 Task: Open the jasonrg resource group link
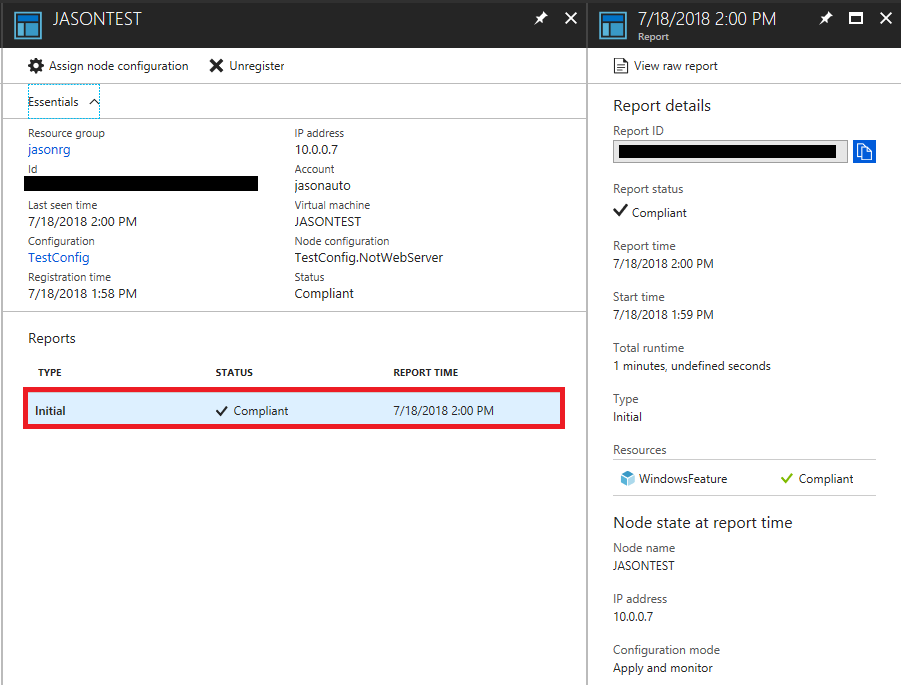tap(49, 150)
